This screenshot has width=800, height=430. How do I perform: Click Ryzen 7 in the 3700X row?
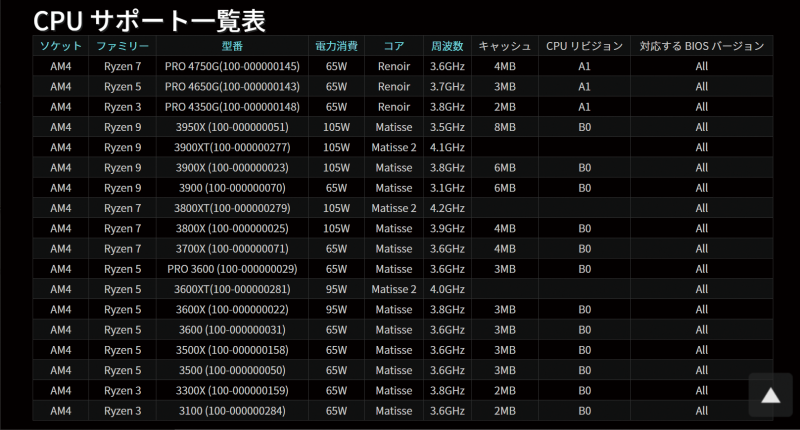122,249
